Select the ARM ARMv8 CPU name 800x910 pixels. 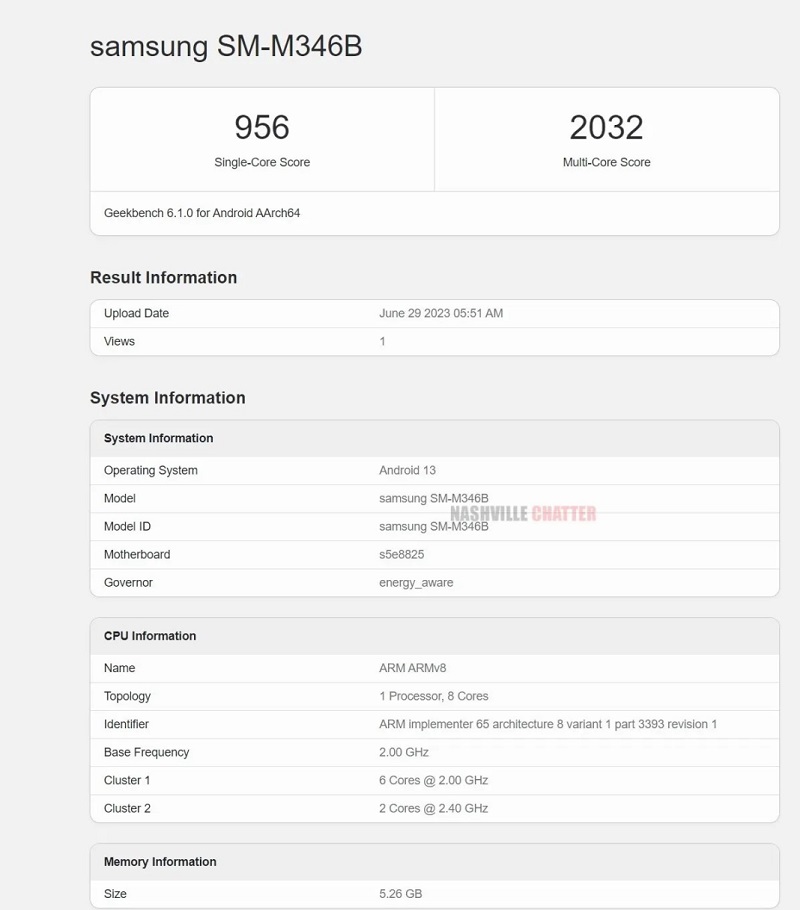click(408, 668)
